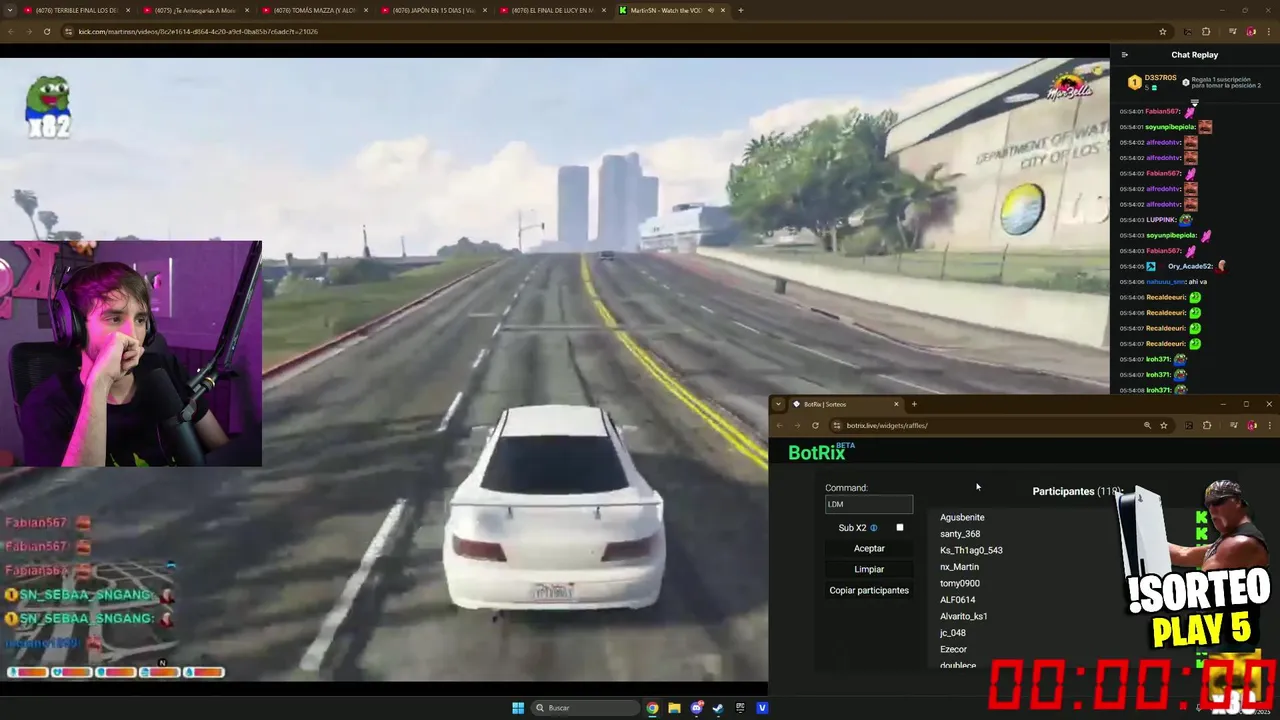Viewport: 1280px width, 720px height.
Task: Click the Chat Replay title
Action: 1194,55
